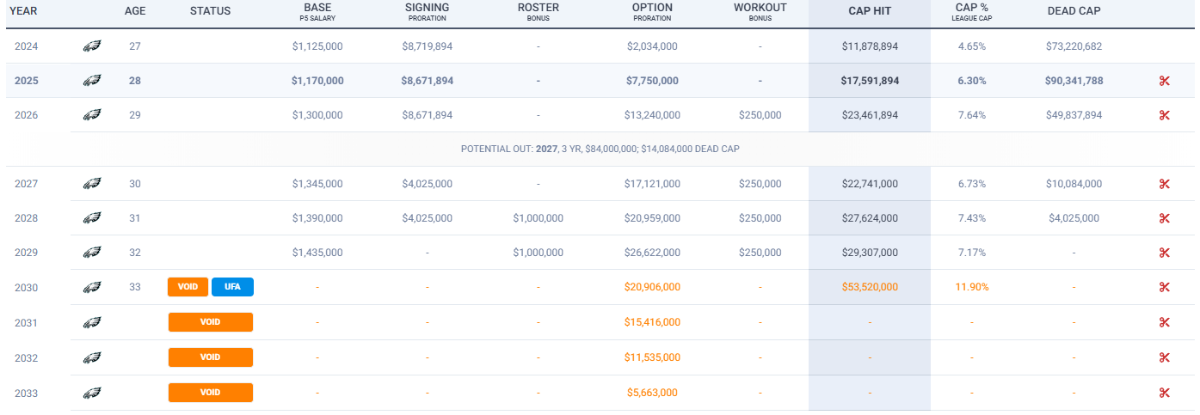Click the orange VOID badge in 2030
The image size is (1200, 415).
(x=188, y=287)
